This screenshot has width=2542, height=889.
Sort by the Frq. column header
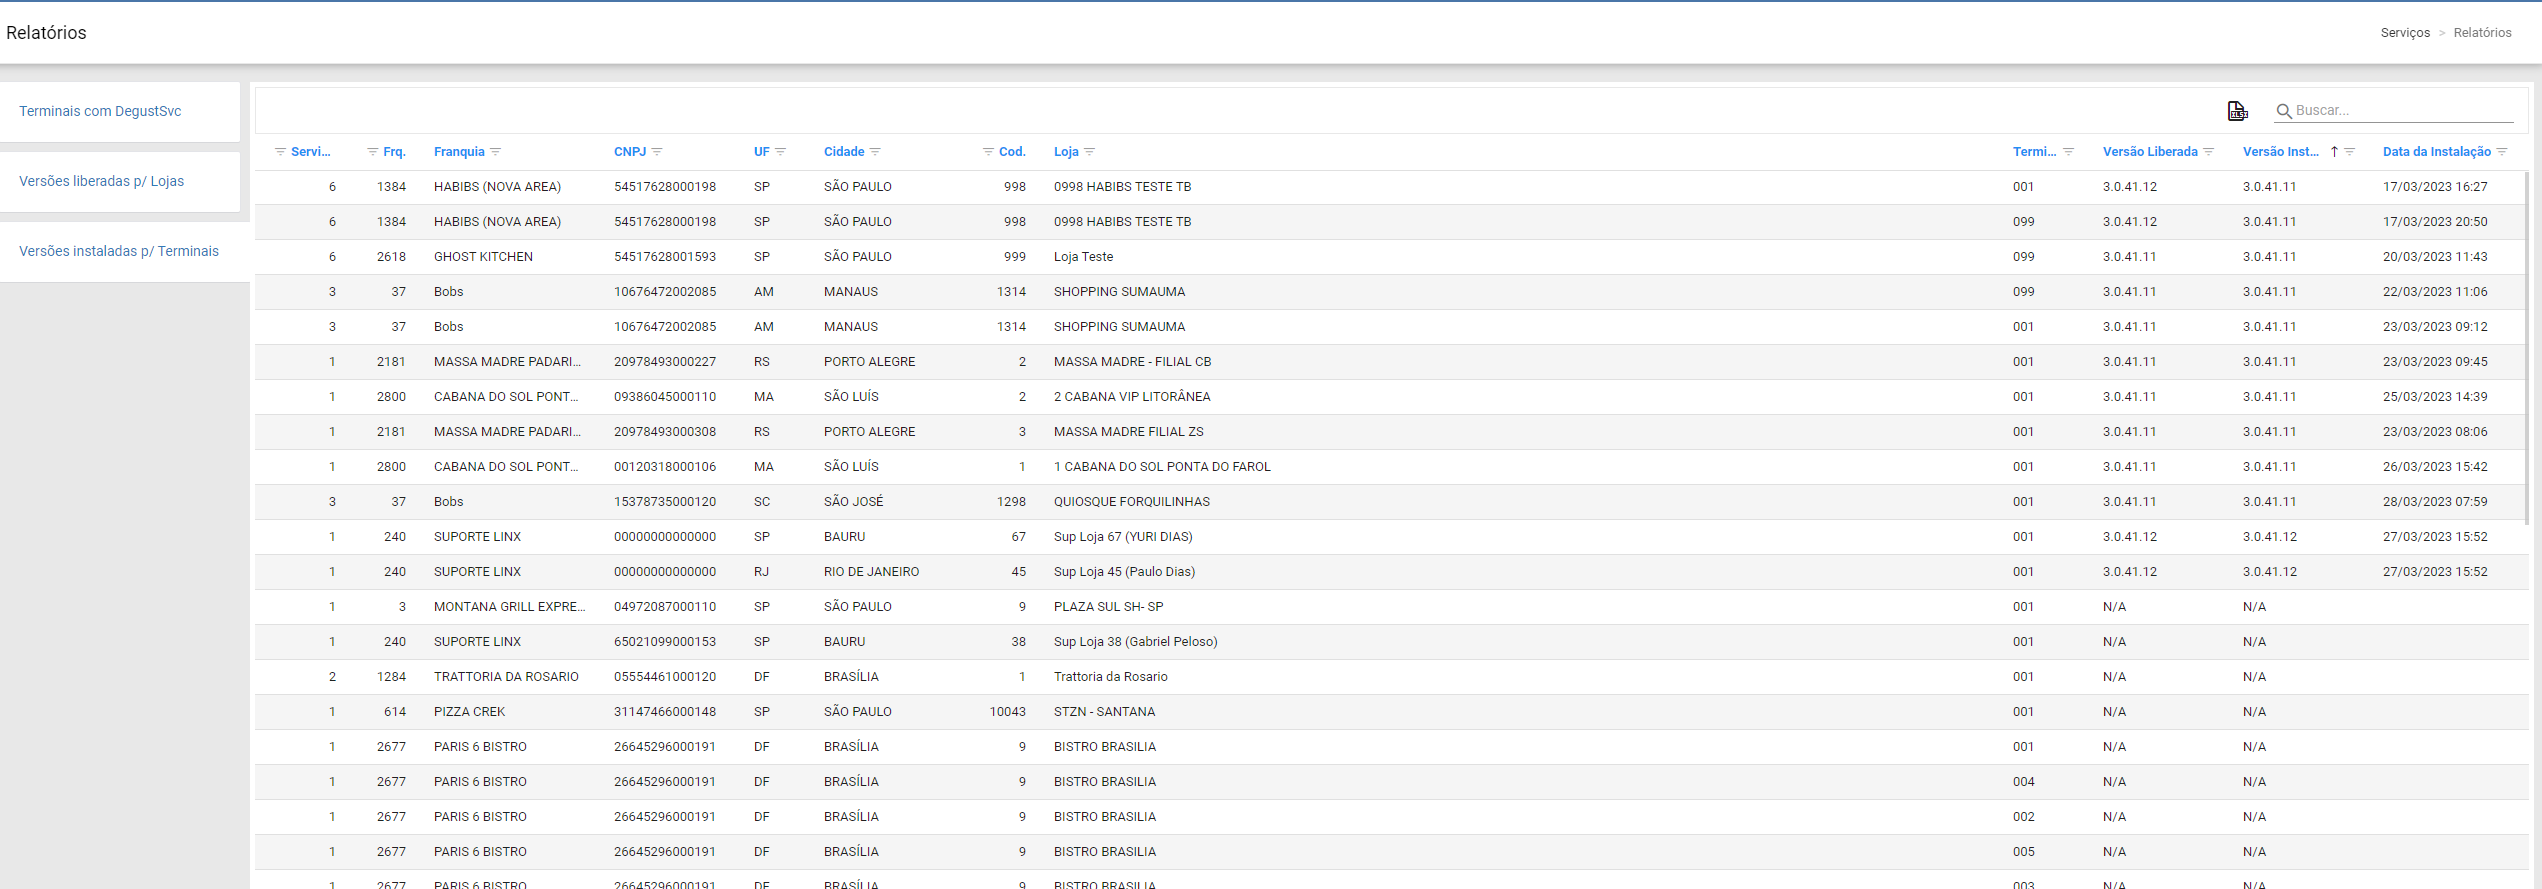click(394, 152)
